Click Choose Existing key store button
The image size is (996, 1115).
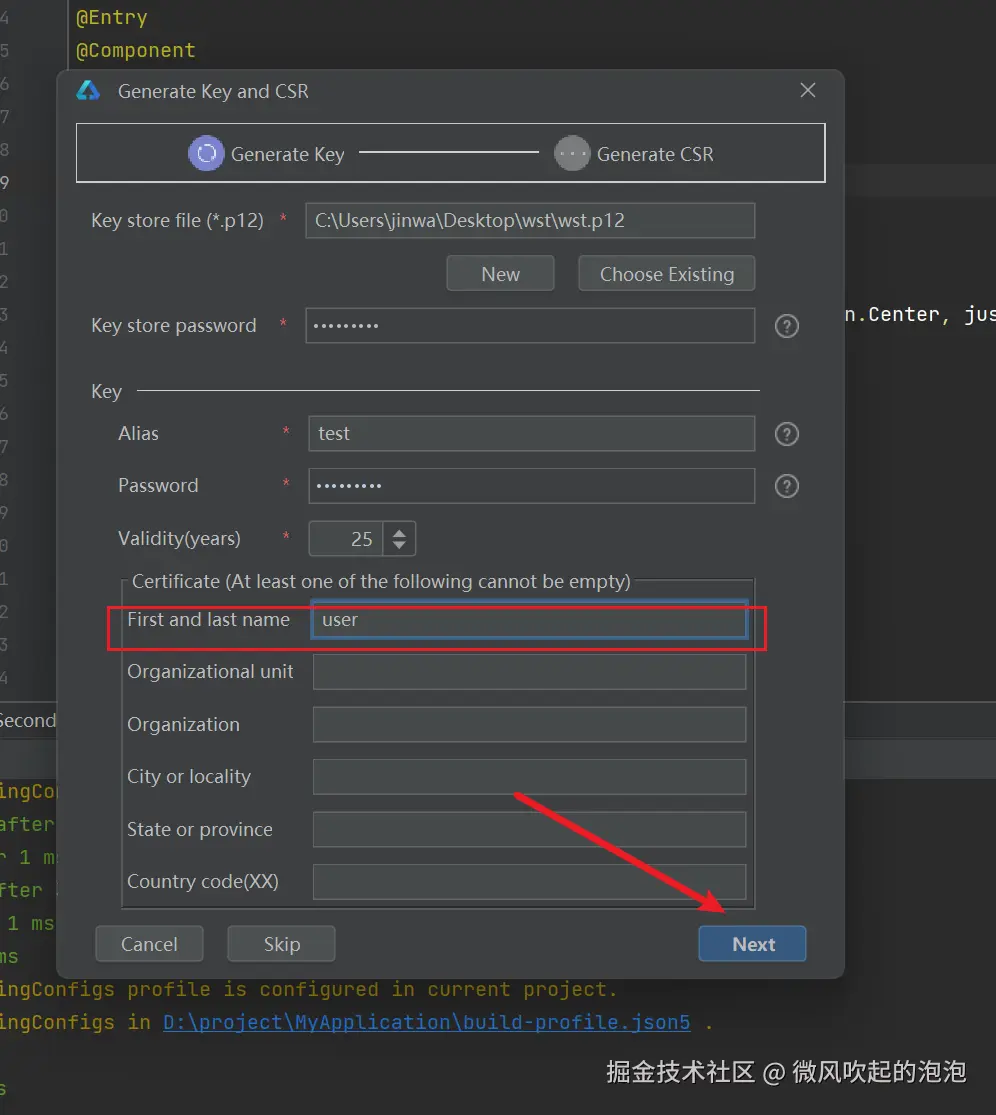pos(667,274)
